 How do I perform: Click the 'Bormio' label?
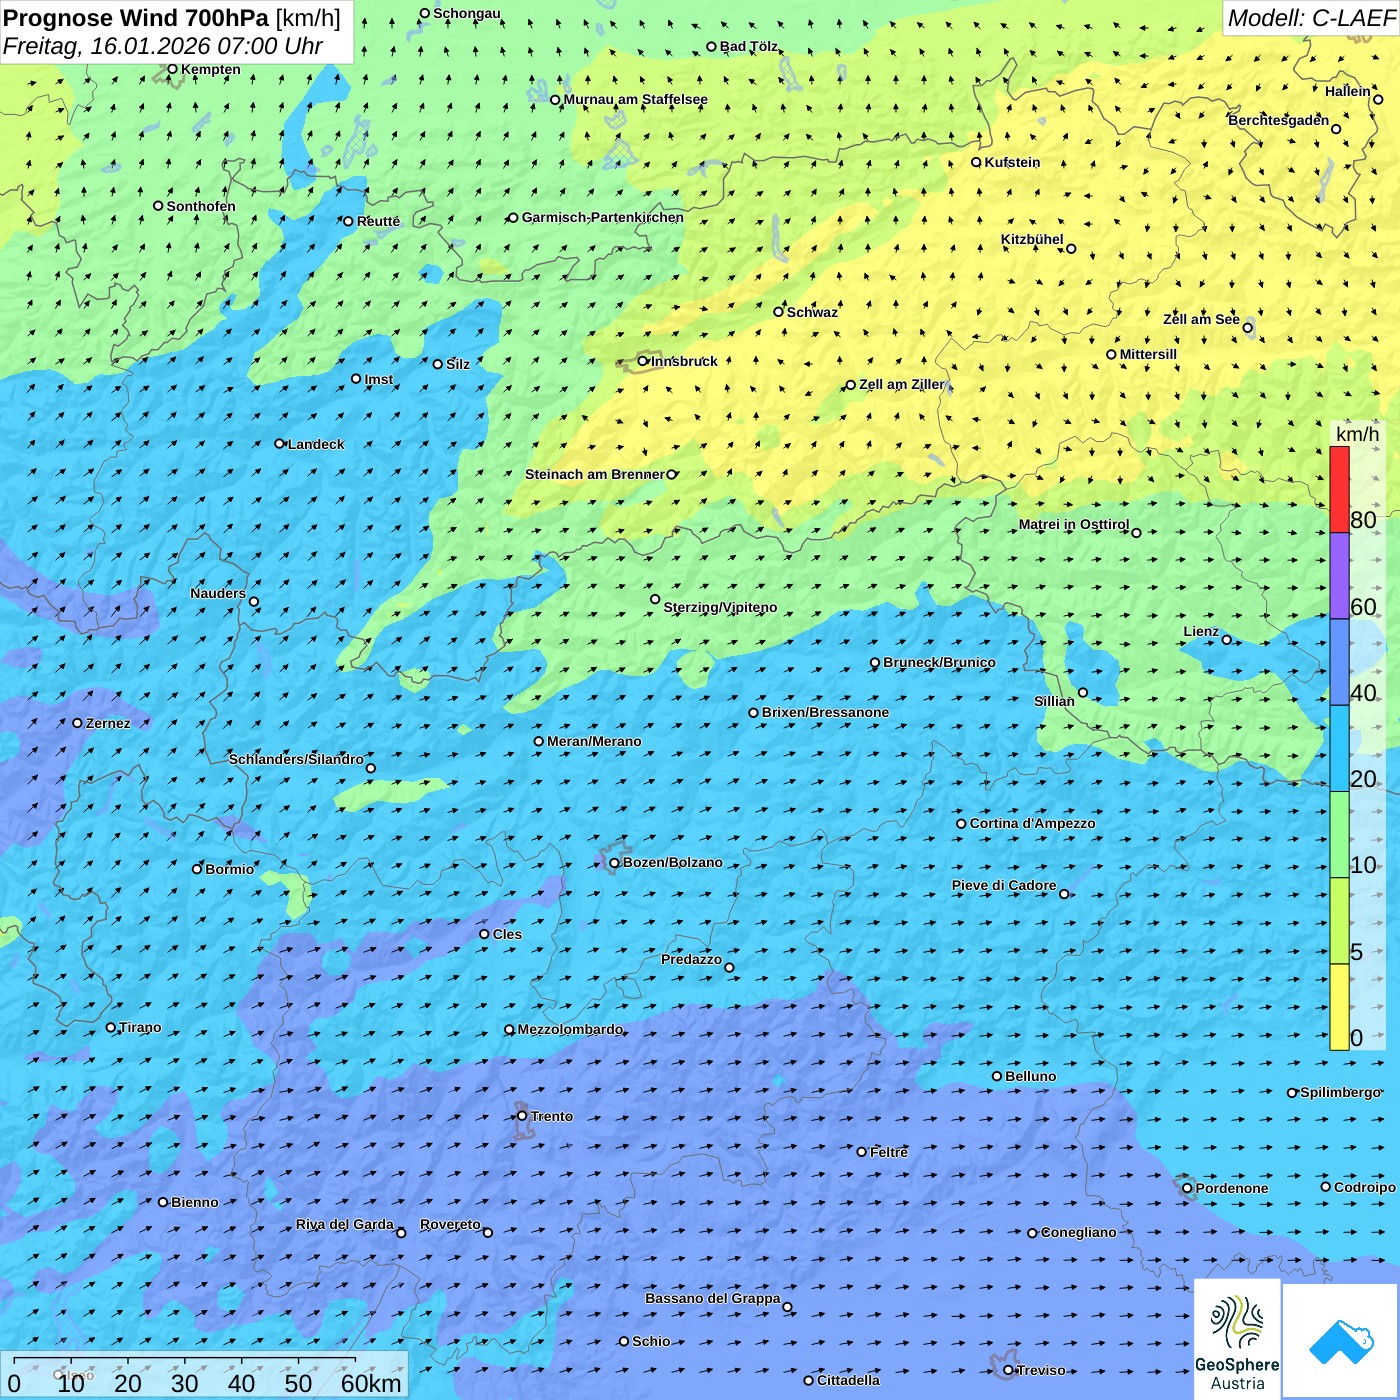[x=229, y=869]
